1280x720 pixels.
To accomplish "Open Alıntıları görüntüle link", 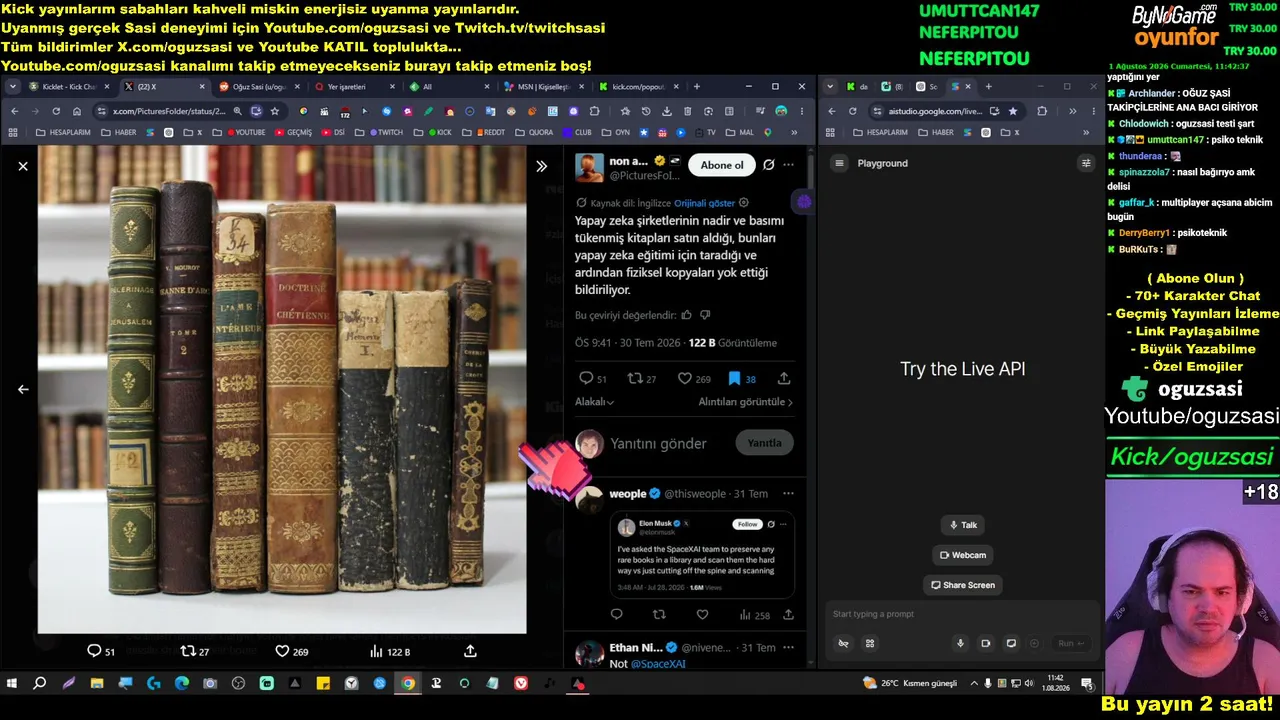I will 745,402.
